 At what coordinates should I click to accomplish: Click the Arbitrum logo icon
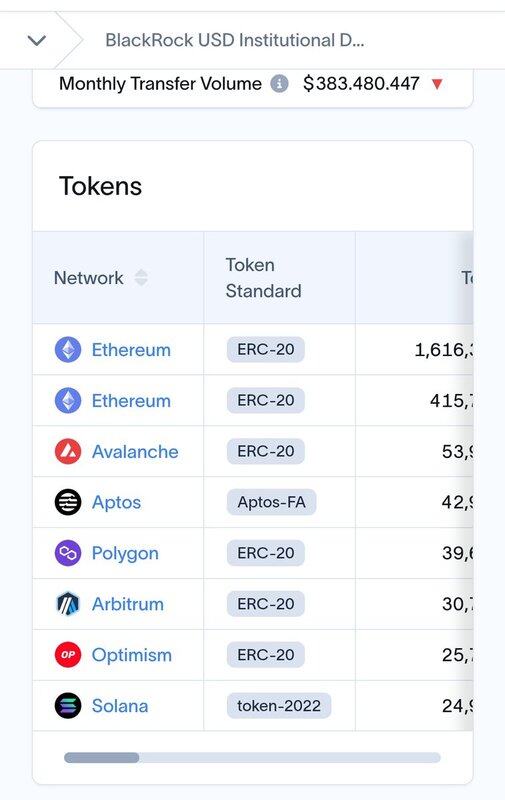point(68,604)
